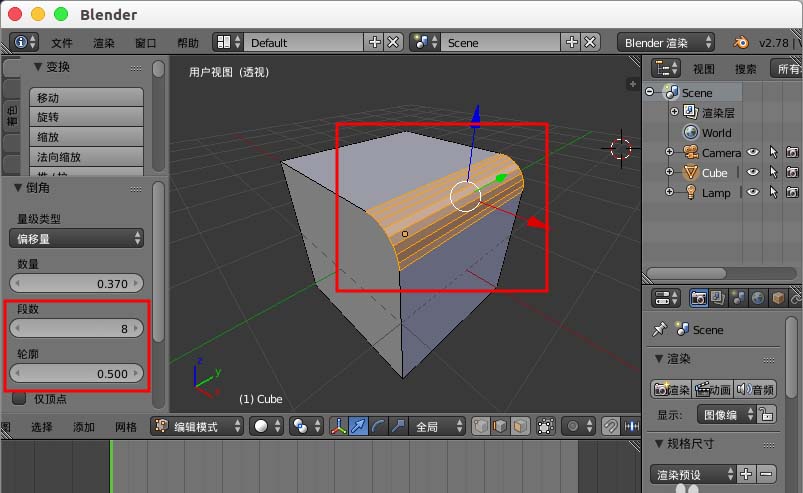Open the 文件 menu
The width and height of the screenshot is (803, 493).
coord(61,43)
